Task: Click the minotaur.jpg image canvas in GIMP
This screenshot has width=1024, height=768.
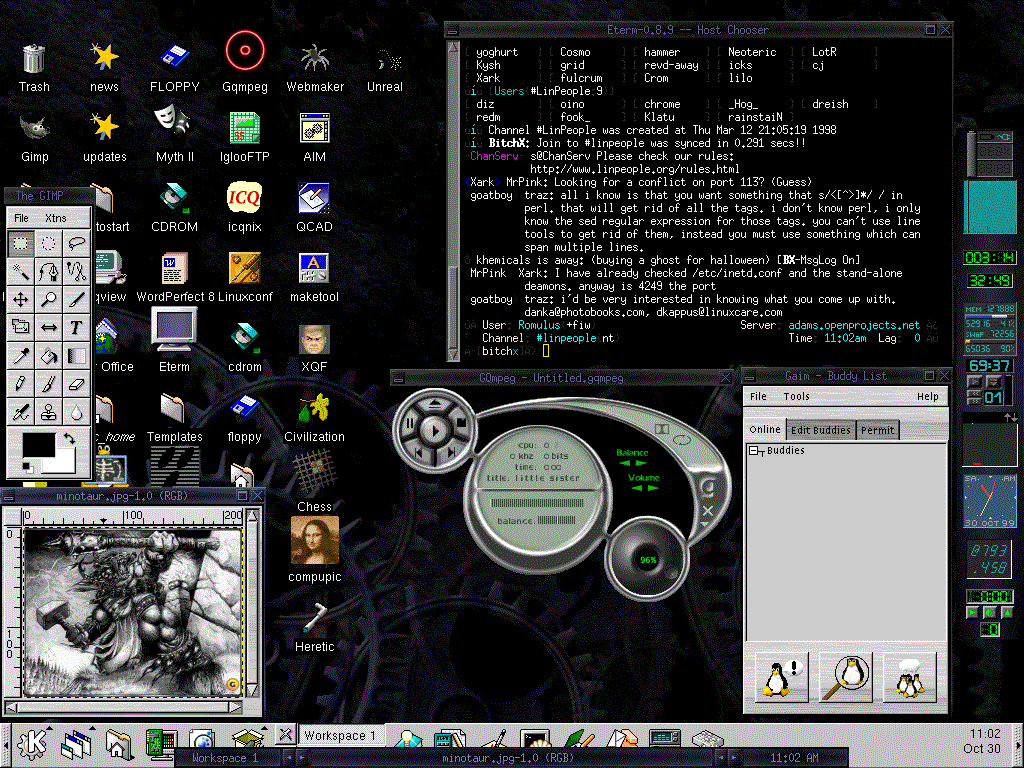Action: [x=133, y=611]
